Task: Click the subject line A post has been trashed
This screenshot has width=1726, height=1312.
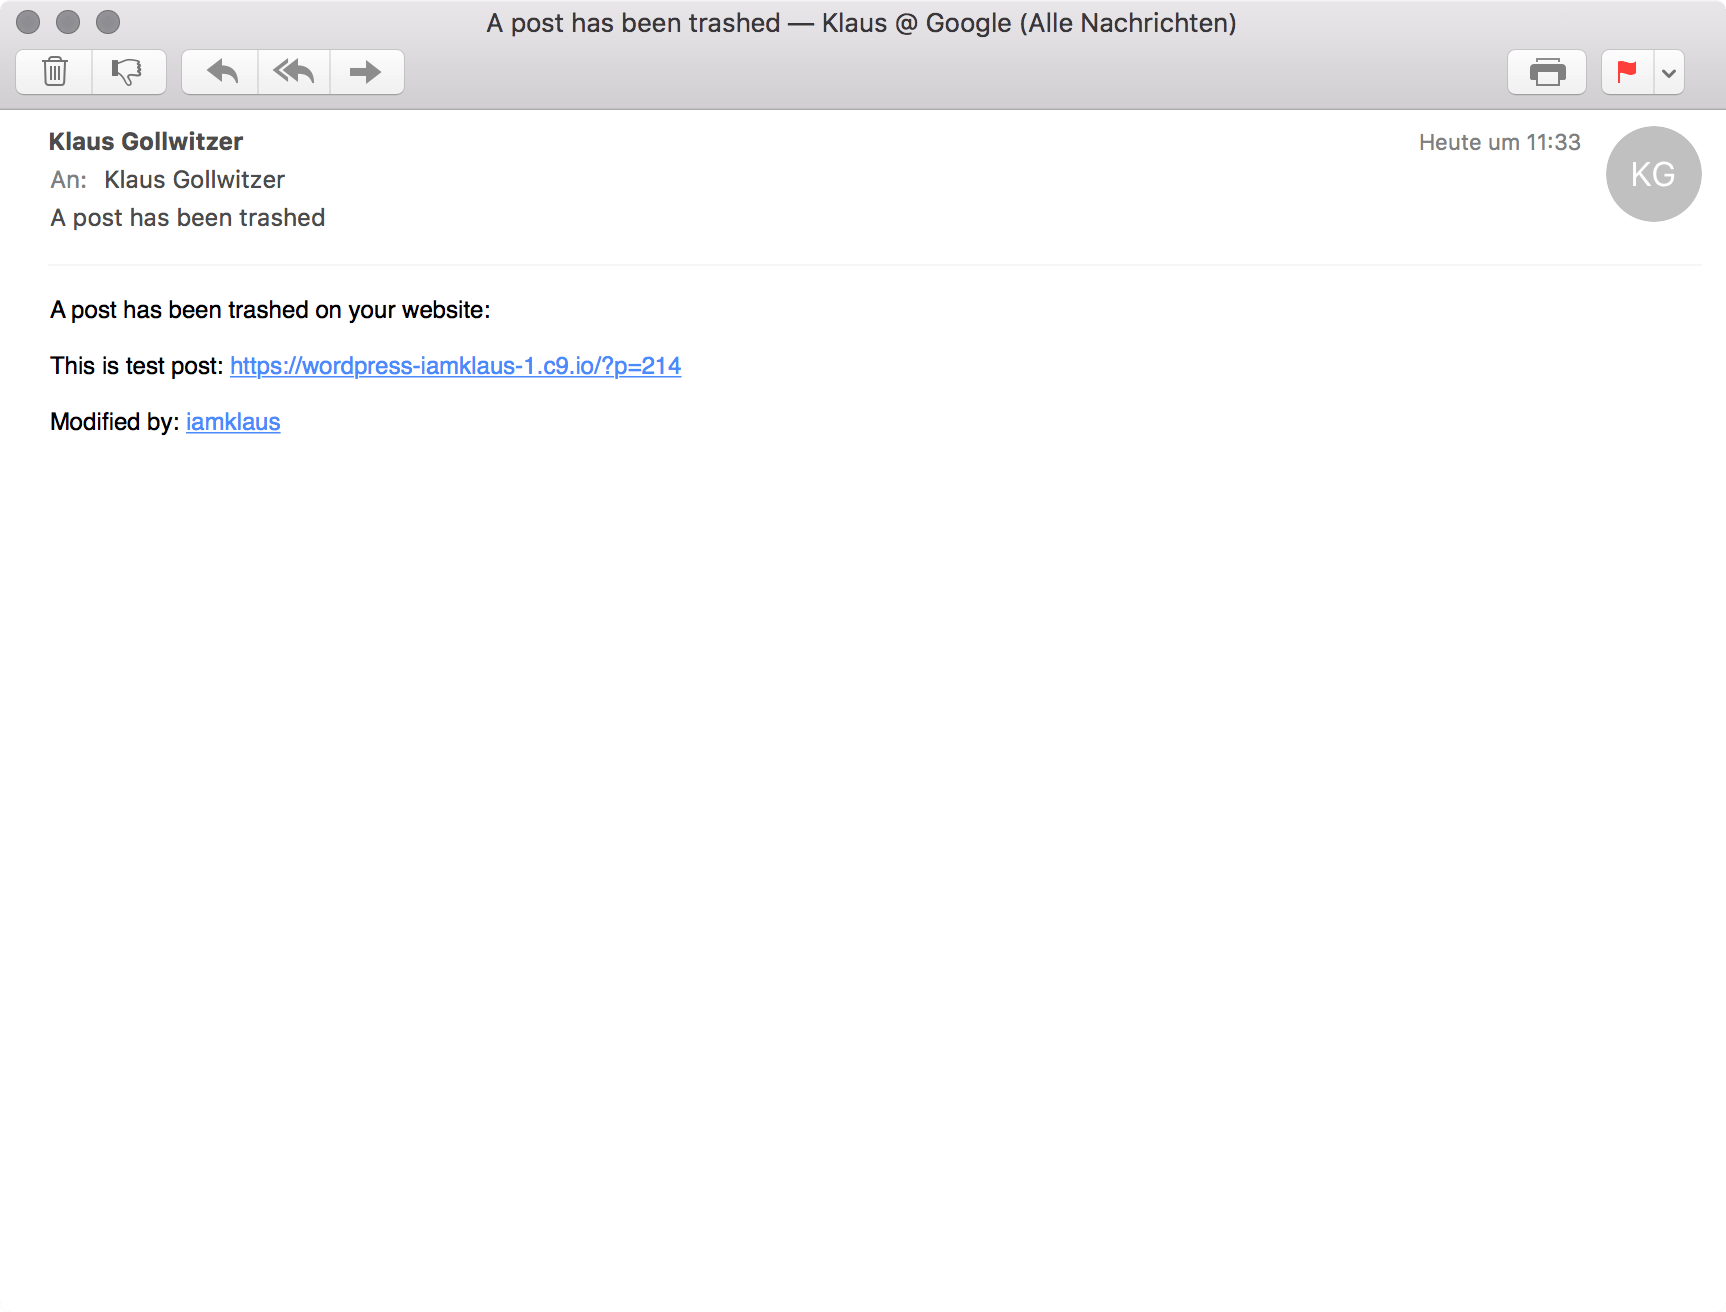Action: pos(188,218)
